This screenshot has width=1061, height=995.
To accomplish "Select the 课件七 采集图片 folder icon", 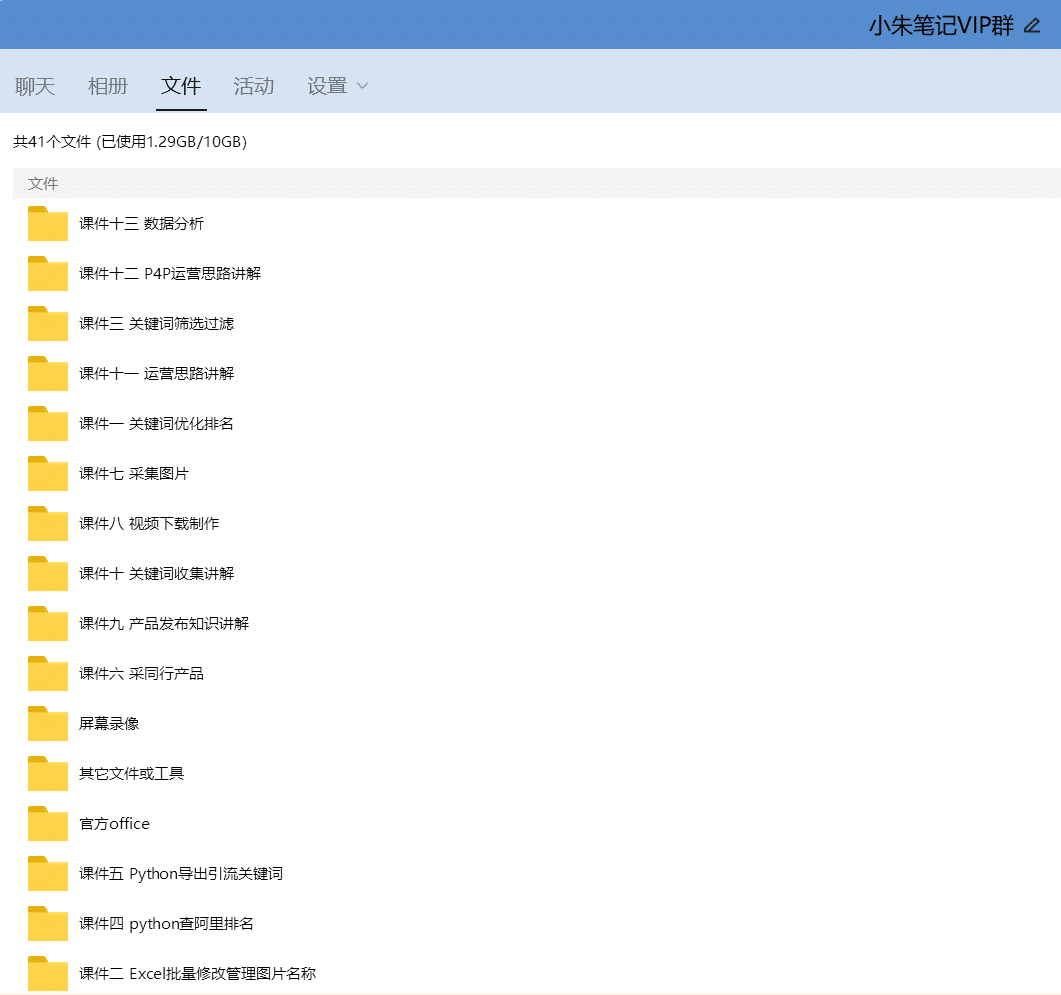I will click(x=48, y=474).
